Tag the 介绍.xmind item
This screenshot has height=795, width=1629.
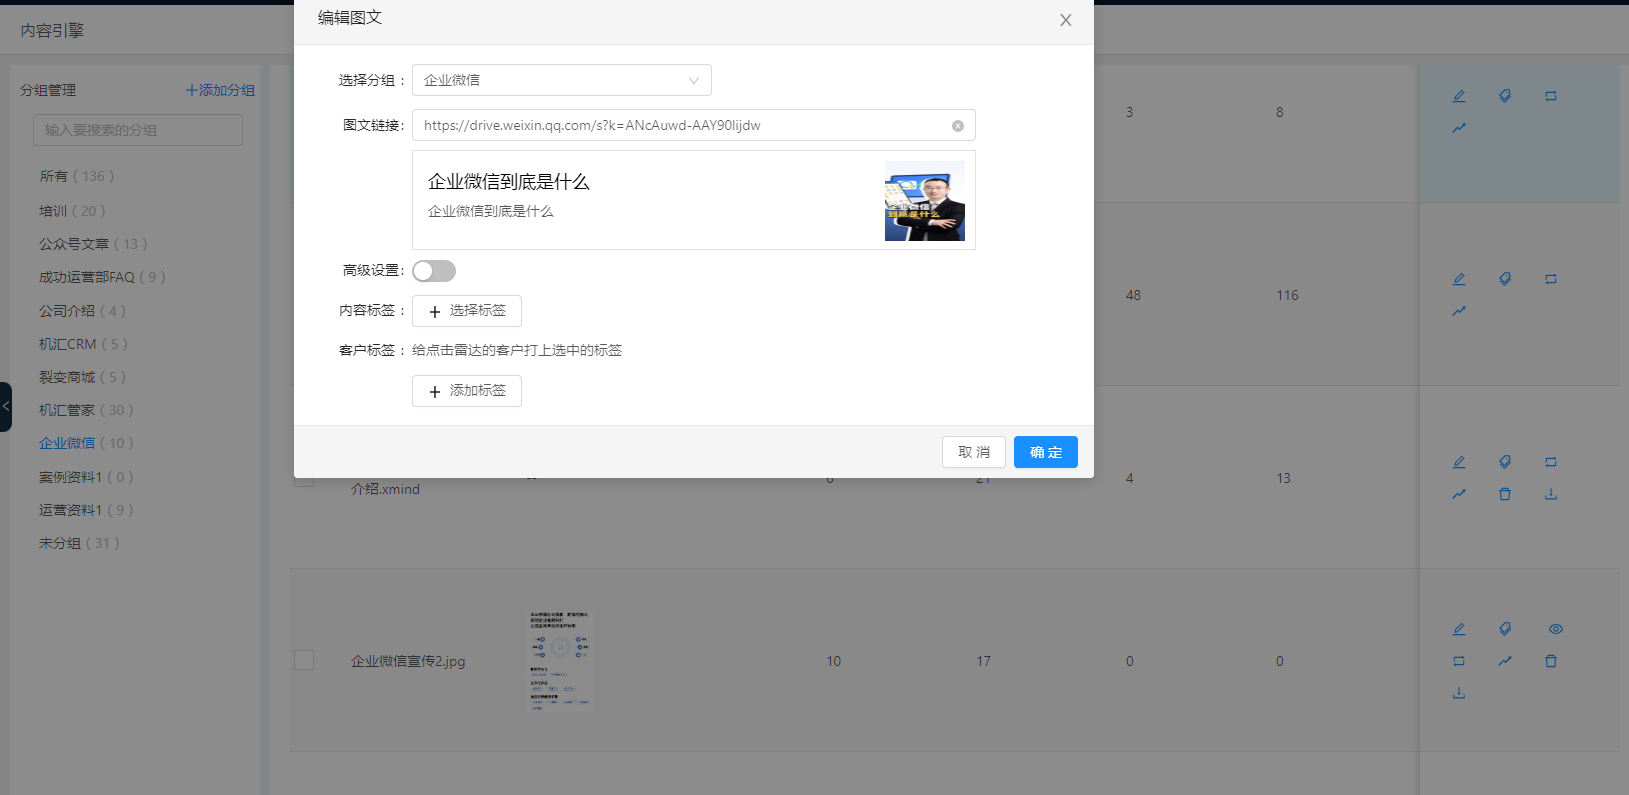(x=1505, y=462)
